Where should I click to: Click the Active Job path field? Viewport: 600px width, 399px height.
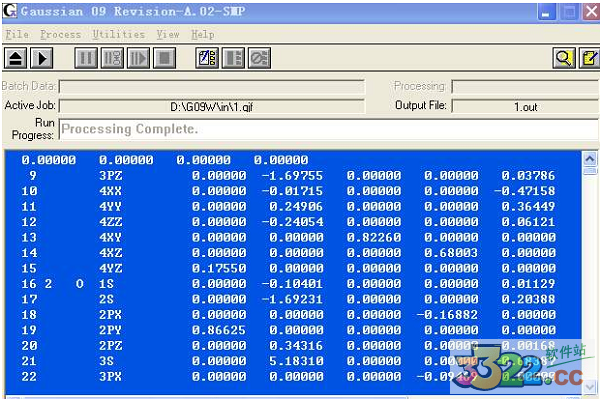click(212, 106)
